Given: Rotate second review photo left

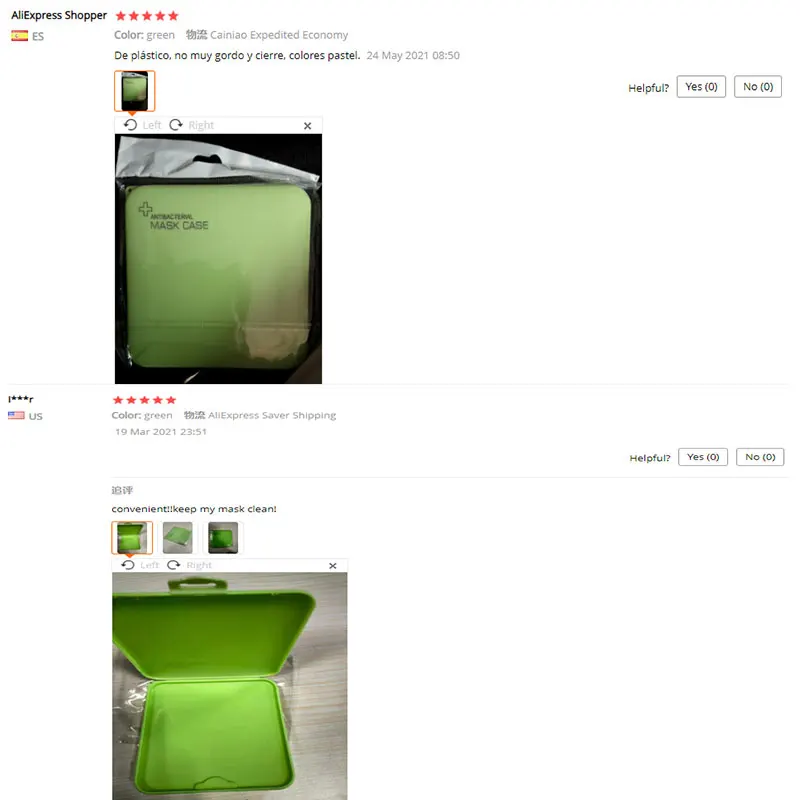Looking at the screenshot, I should (140, 565).
